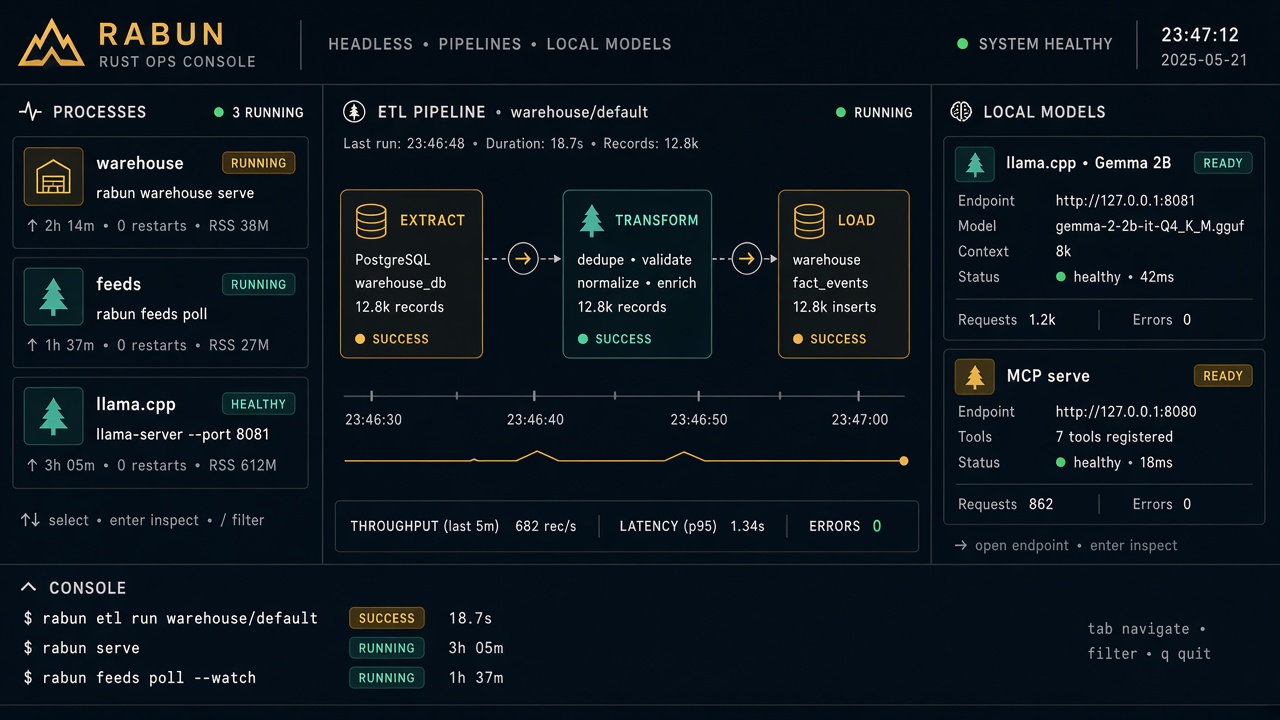The image size is (1280, 720).
Task: Click the Processes pulse icon
Action: tap(30, 112)
